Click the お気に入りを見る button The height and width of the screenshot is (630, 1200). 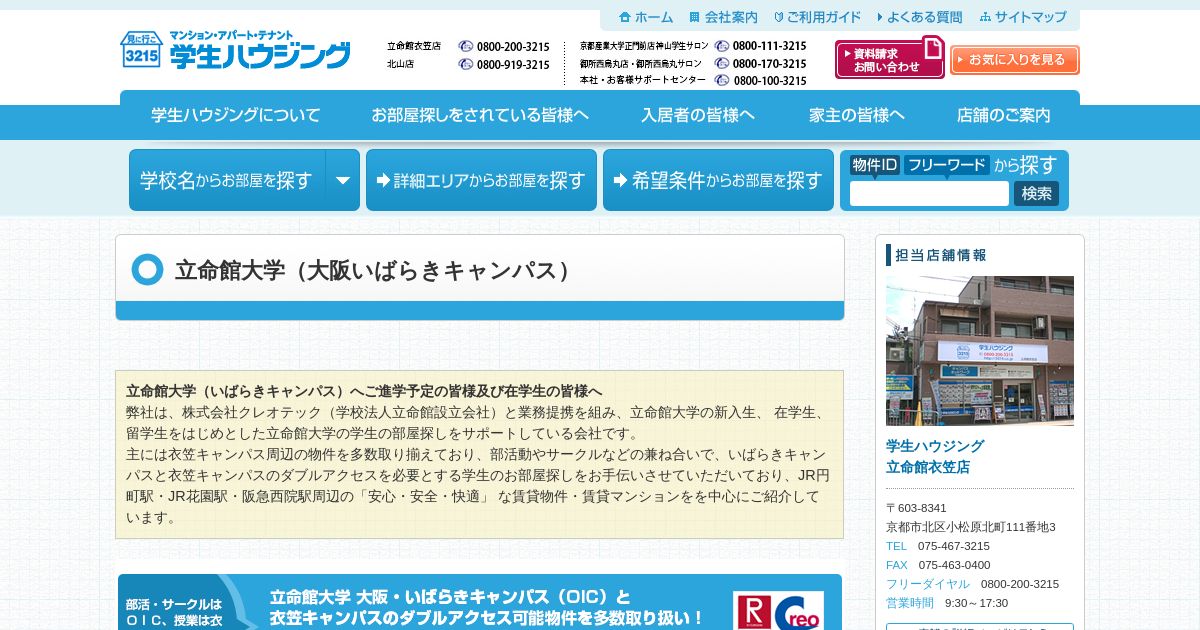[x=1015, y=60]
